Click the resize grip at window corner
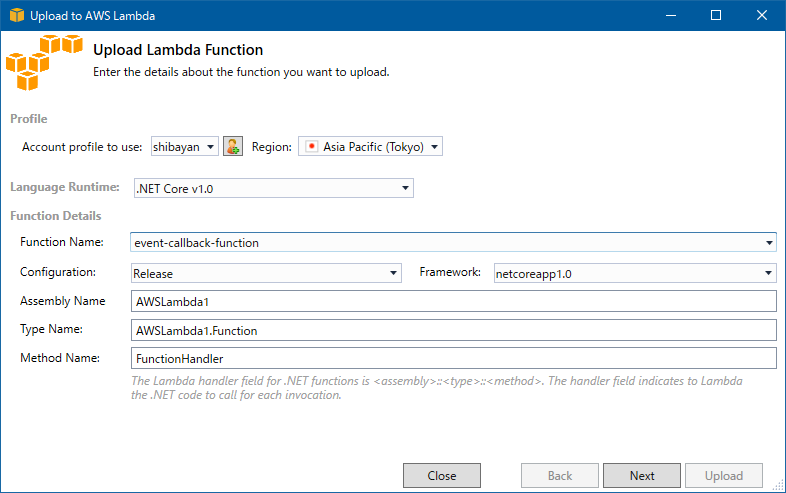This screenshot has height=493, width=786. coord(778,484)
